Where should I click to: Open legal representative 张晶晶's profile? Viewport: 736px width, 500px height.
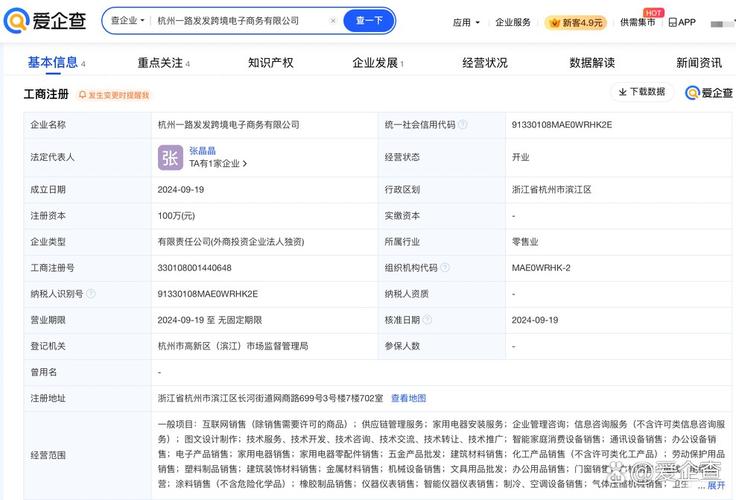(x=202, y=151)
